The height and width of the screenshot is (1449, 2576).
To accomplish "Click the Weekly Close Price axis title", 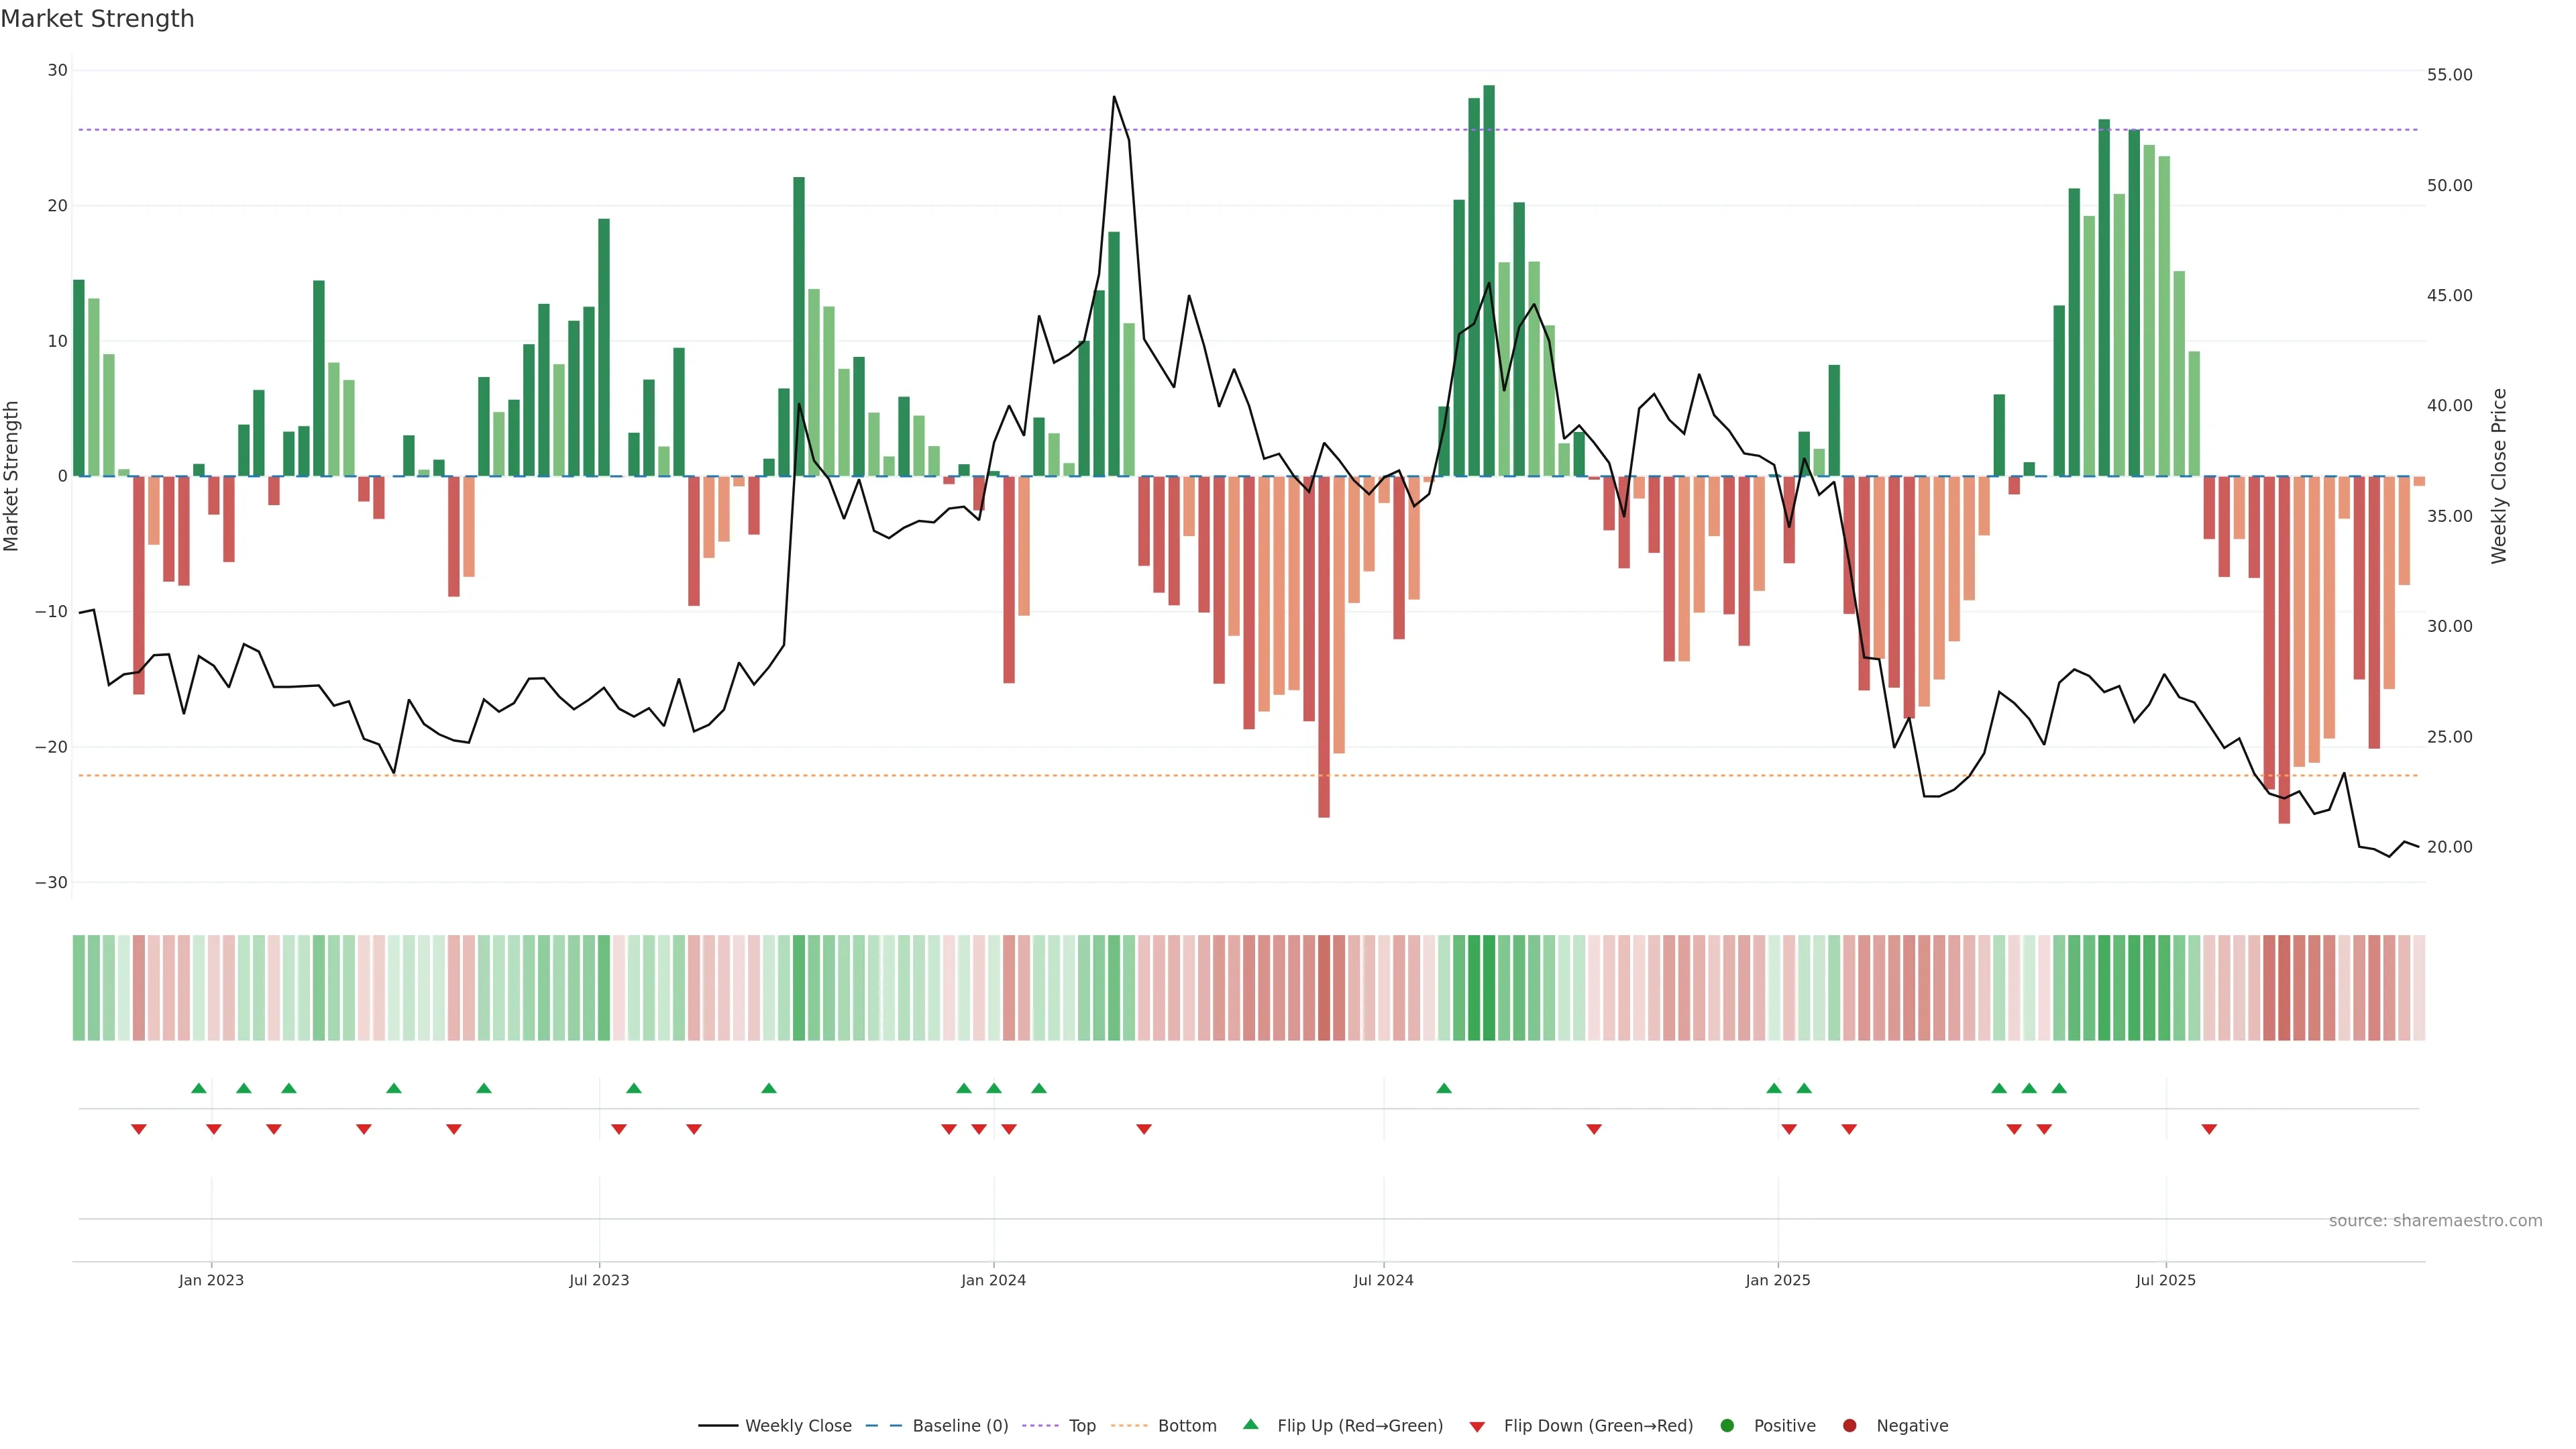I will (x=2499, y=476).
